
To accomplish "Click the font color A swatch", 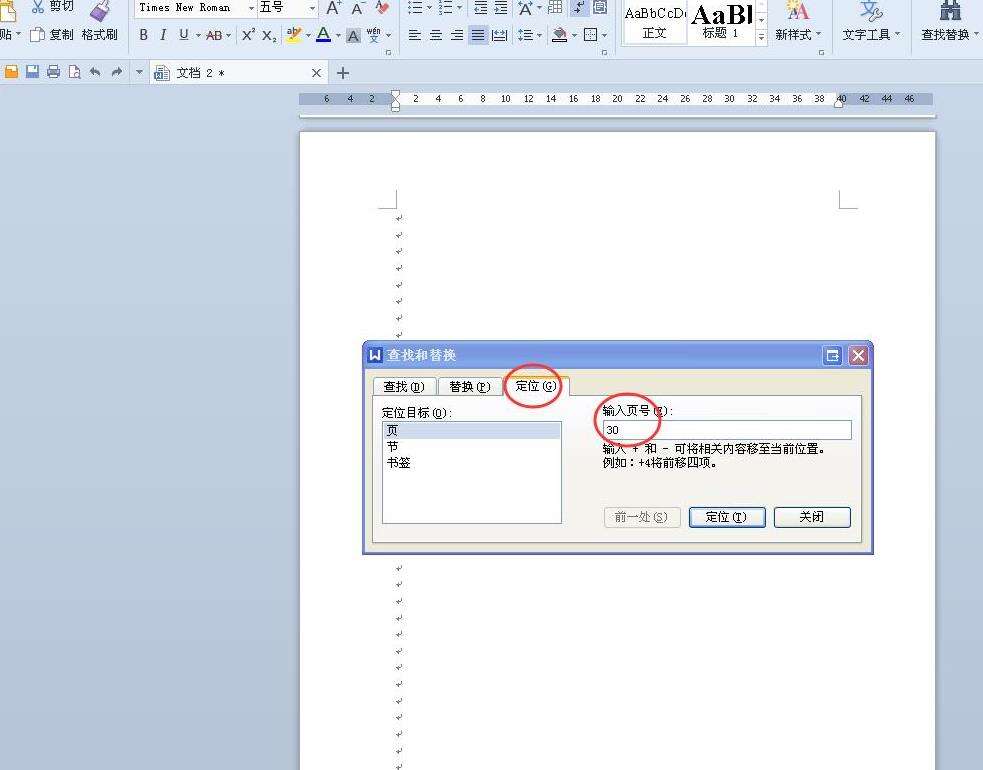I will [323, 35].
